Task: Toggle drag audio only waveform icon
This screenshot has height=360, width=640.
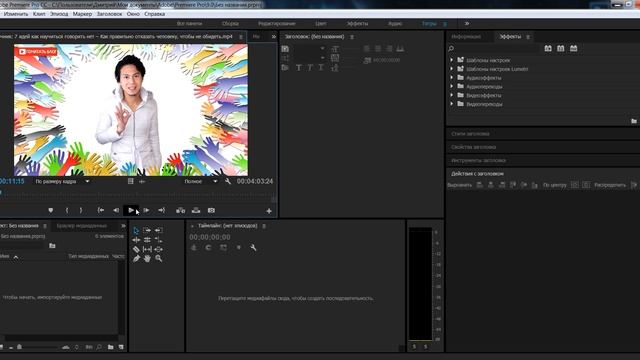Action: click(x=142, y=181)
